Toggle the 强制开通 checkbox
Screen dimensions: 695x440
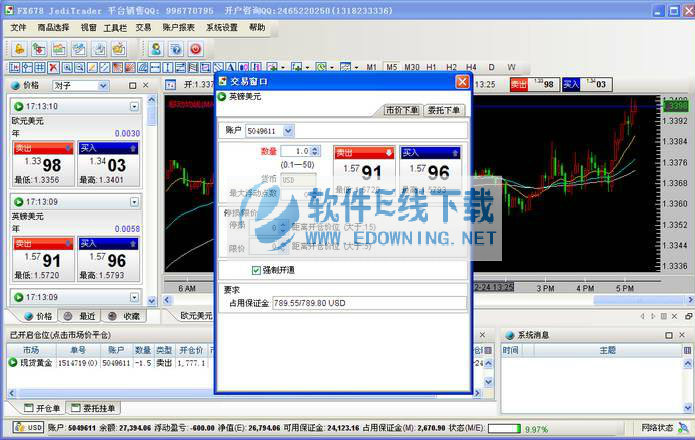coord(256,270)
